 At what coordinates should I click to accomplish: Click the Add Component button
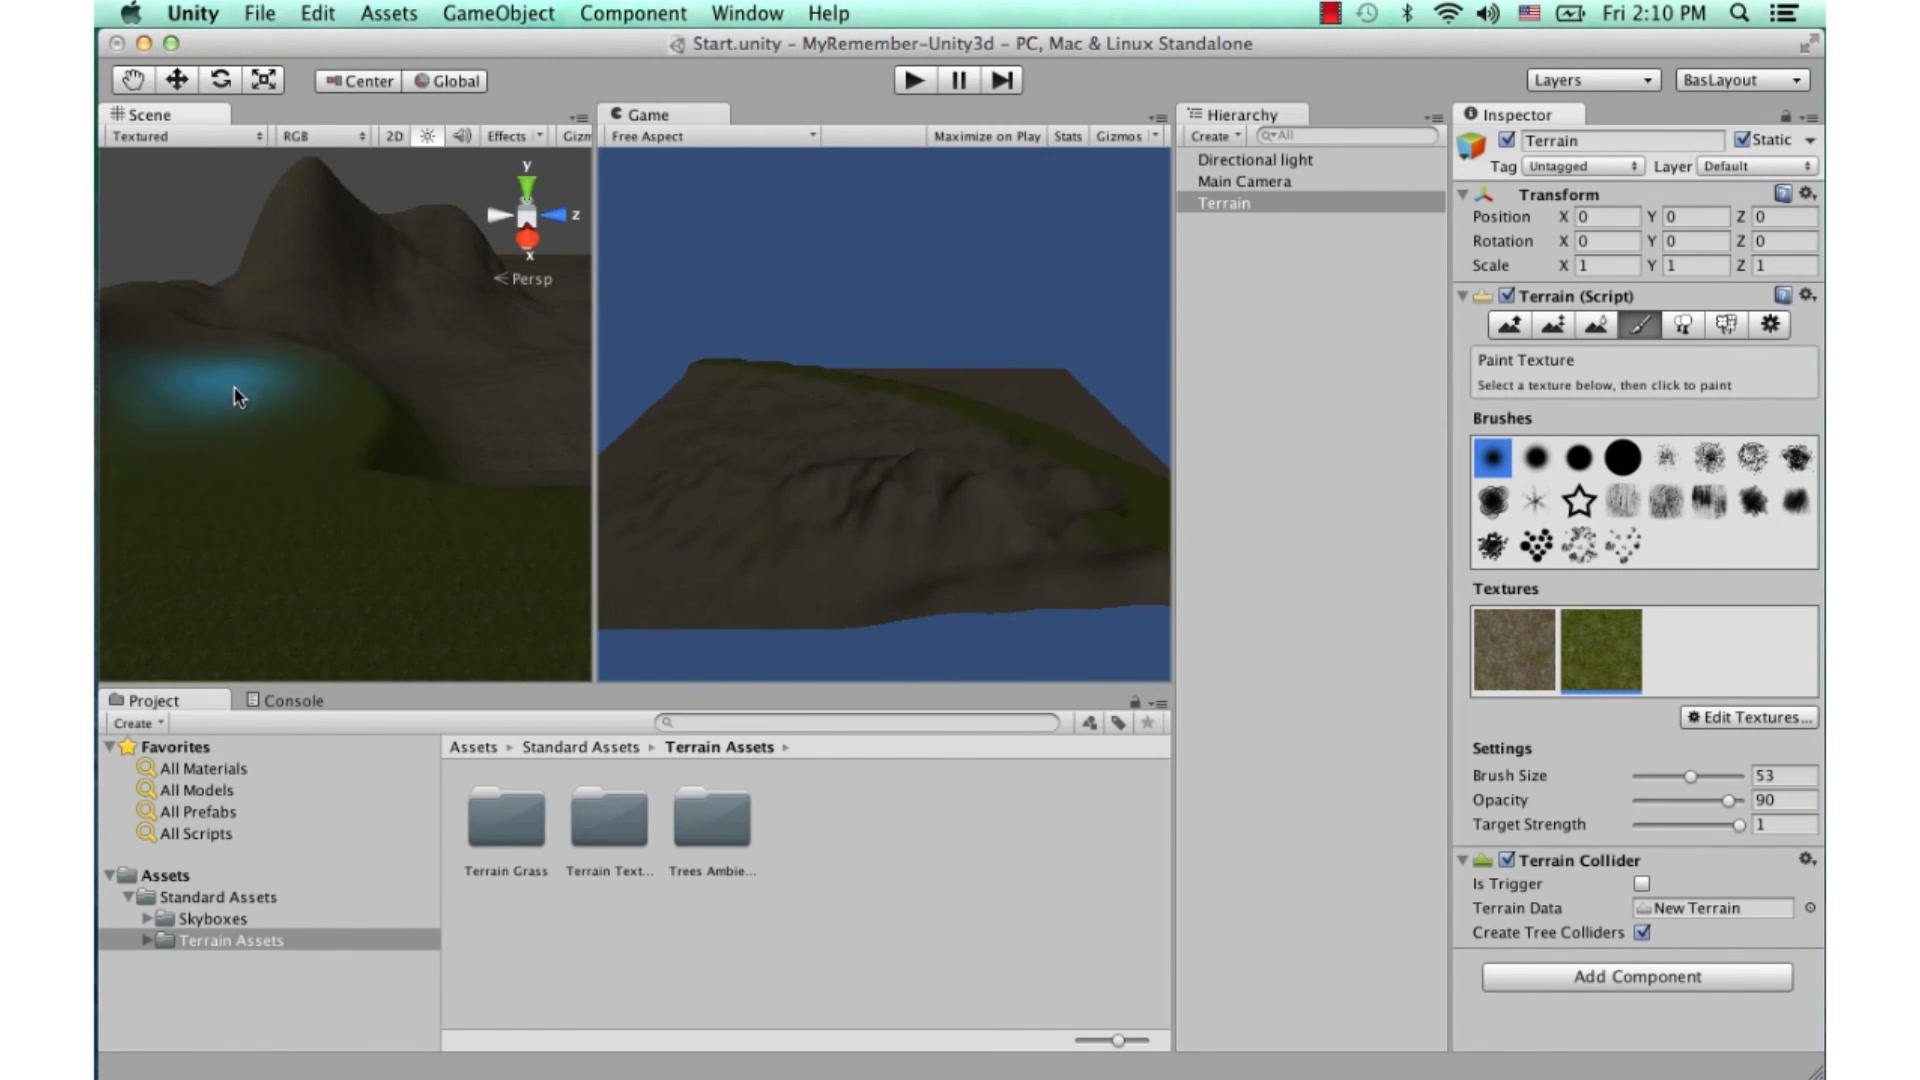1637,977
